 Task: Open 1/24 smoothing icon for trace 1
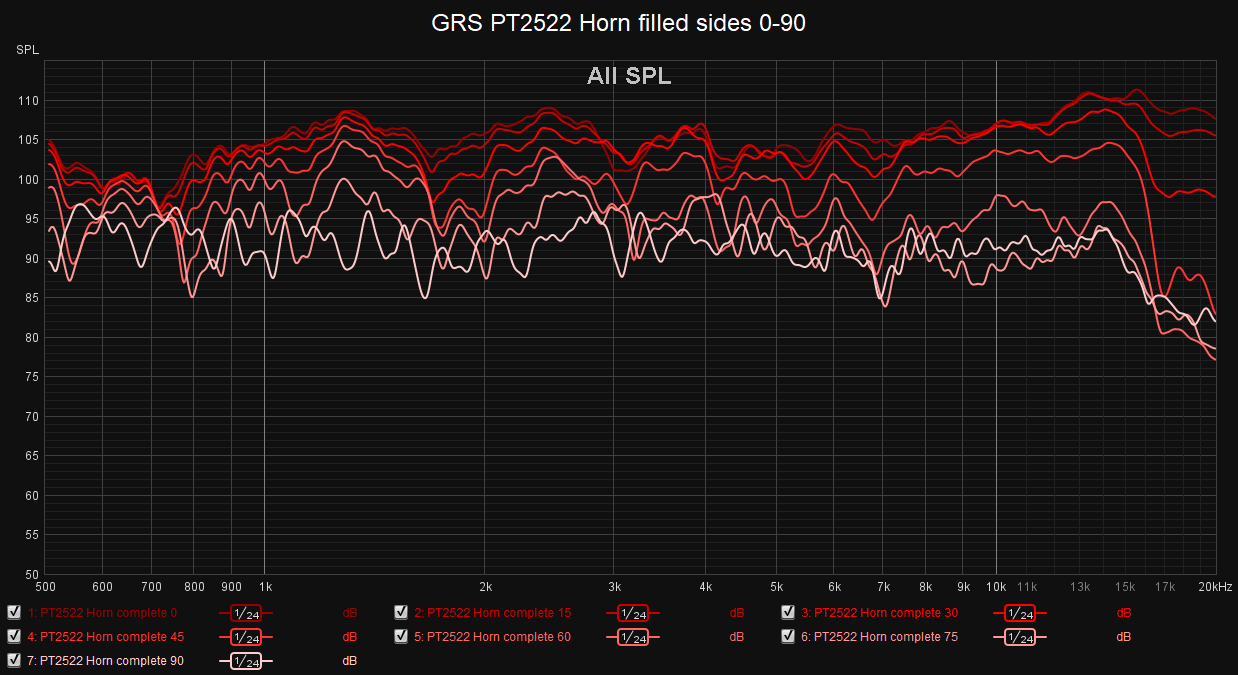point(246,613)
